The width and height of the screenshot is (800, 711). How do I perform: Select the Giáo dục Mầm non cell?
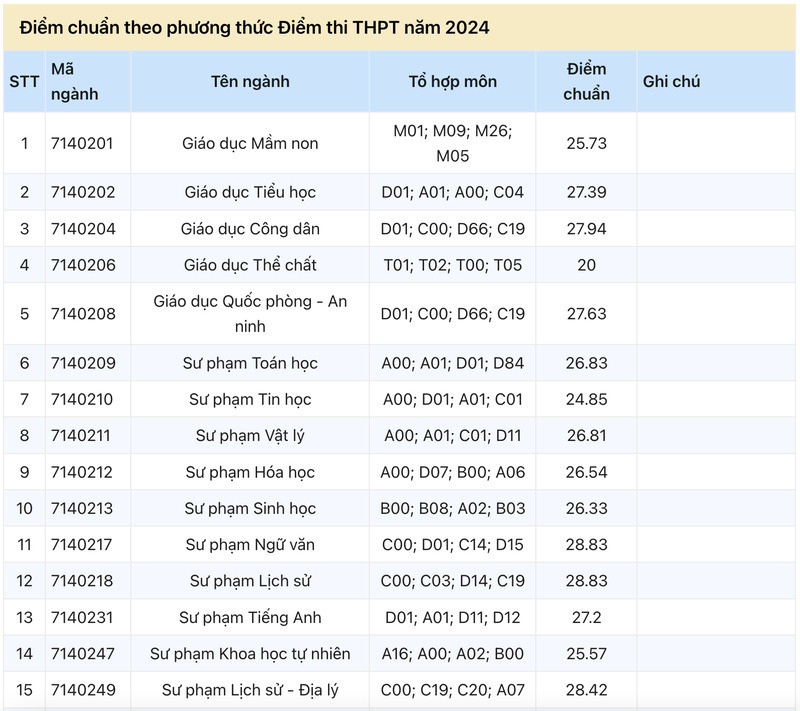[x=250, y=143]
